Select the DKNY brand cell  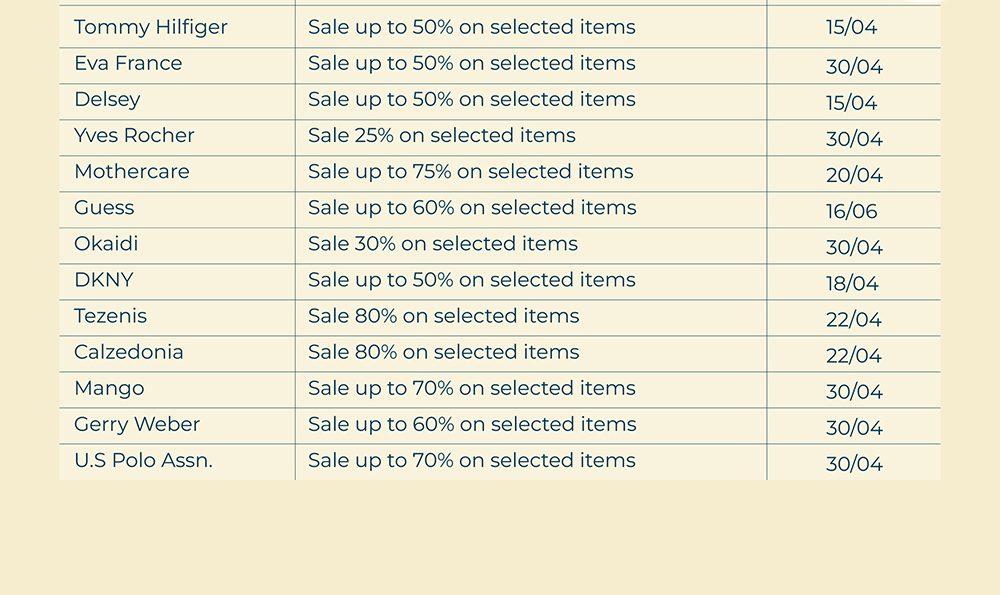(x=104, y=279)
